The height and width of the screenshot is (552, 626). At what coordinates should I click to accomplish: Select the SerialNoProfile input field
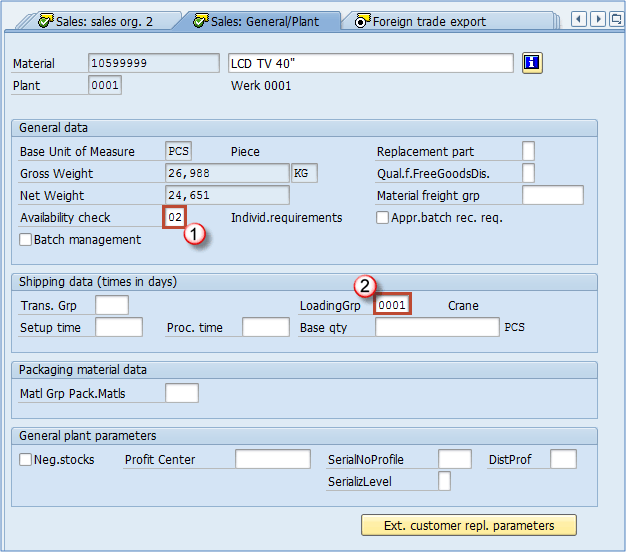[x=454, y=460]
